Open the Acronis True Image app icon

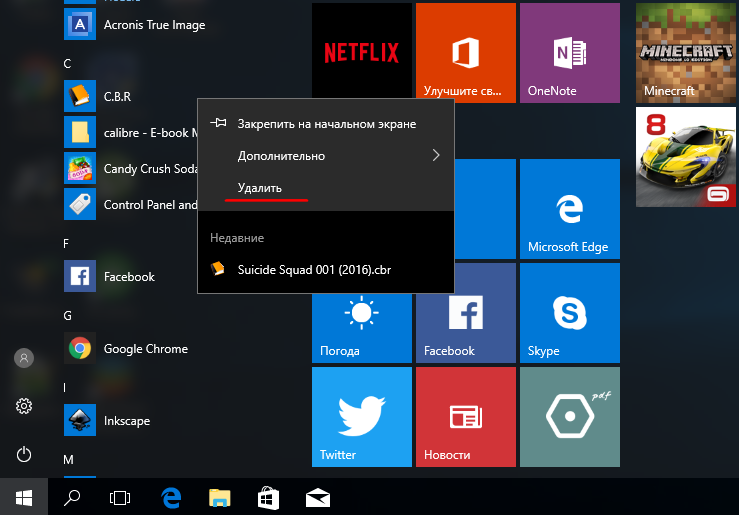80,24
